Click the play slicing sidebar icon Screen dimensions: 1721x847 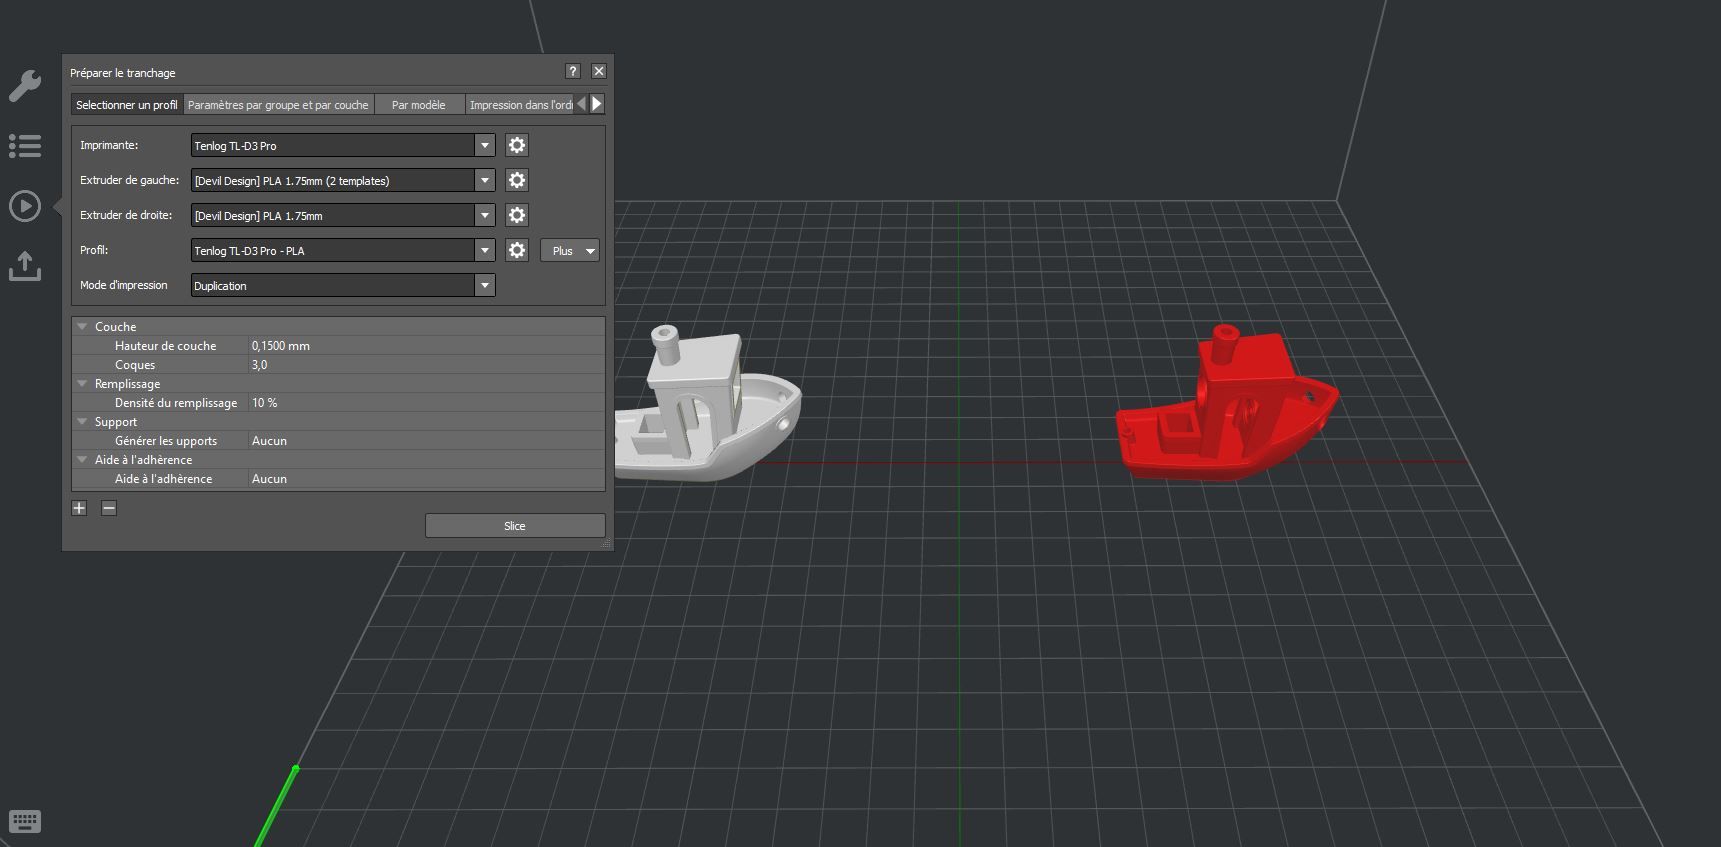tap(25, 206)
